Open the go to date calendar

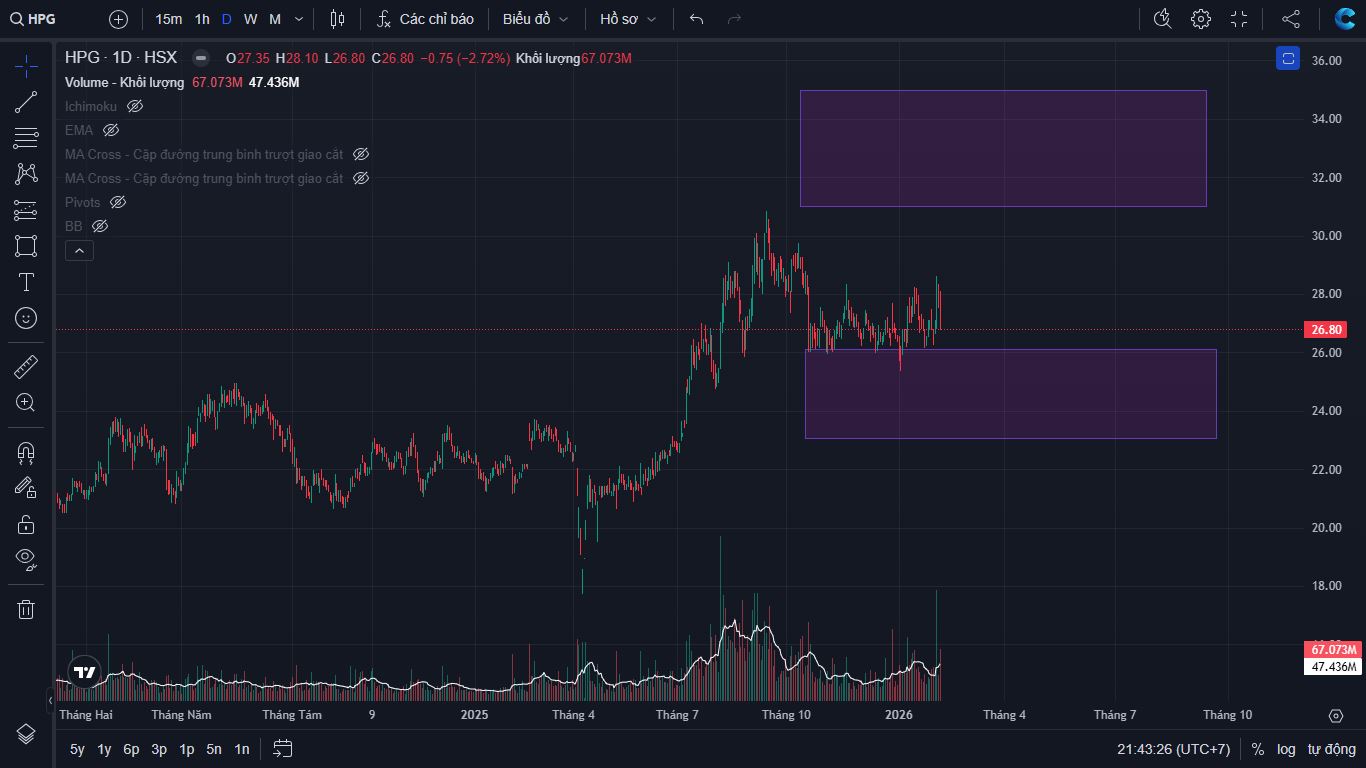pos(282,749)
